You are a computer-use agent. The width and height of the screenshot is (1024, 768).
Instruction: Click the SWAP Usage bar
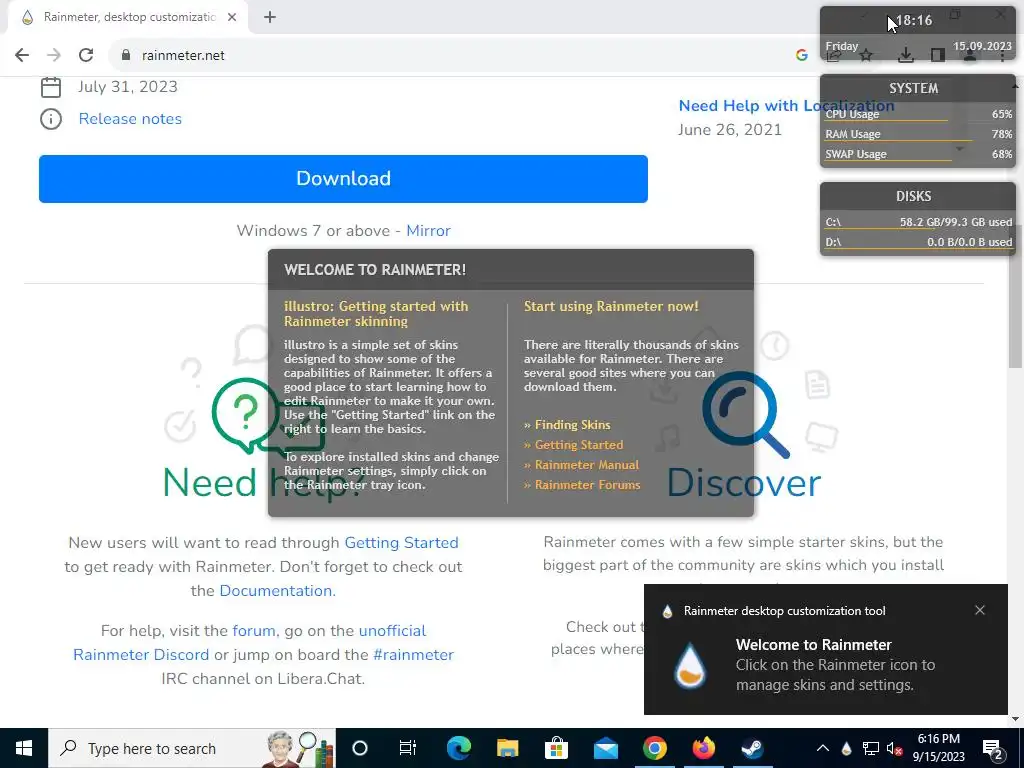point(918,155)
